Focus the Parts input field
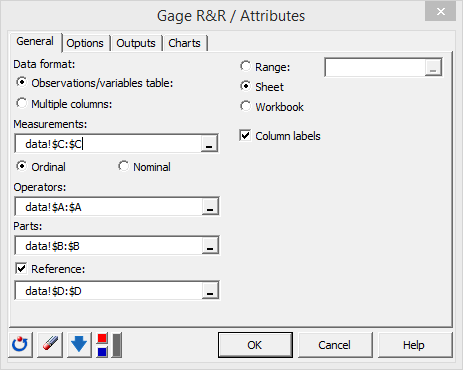 coord(108,246)
